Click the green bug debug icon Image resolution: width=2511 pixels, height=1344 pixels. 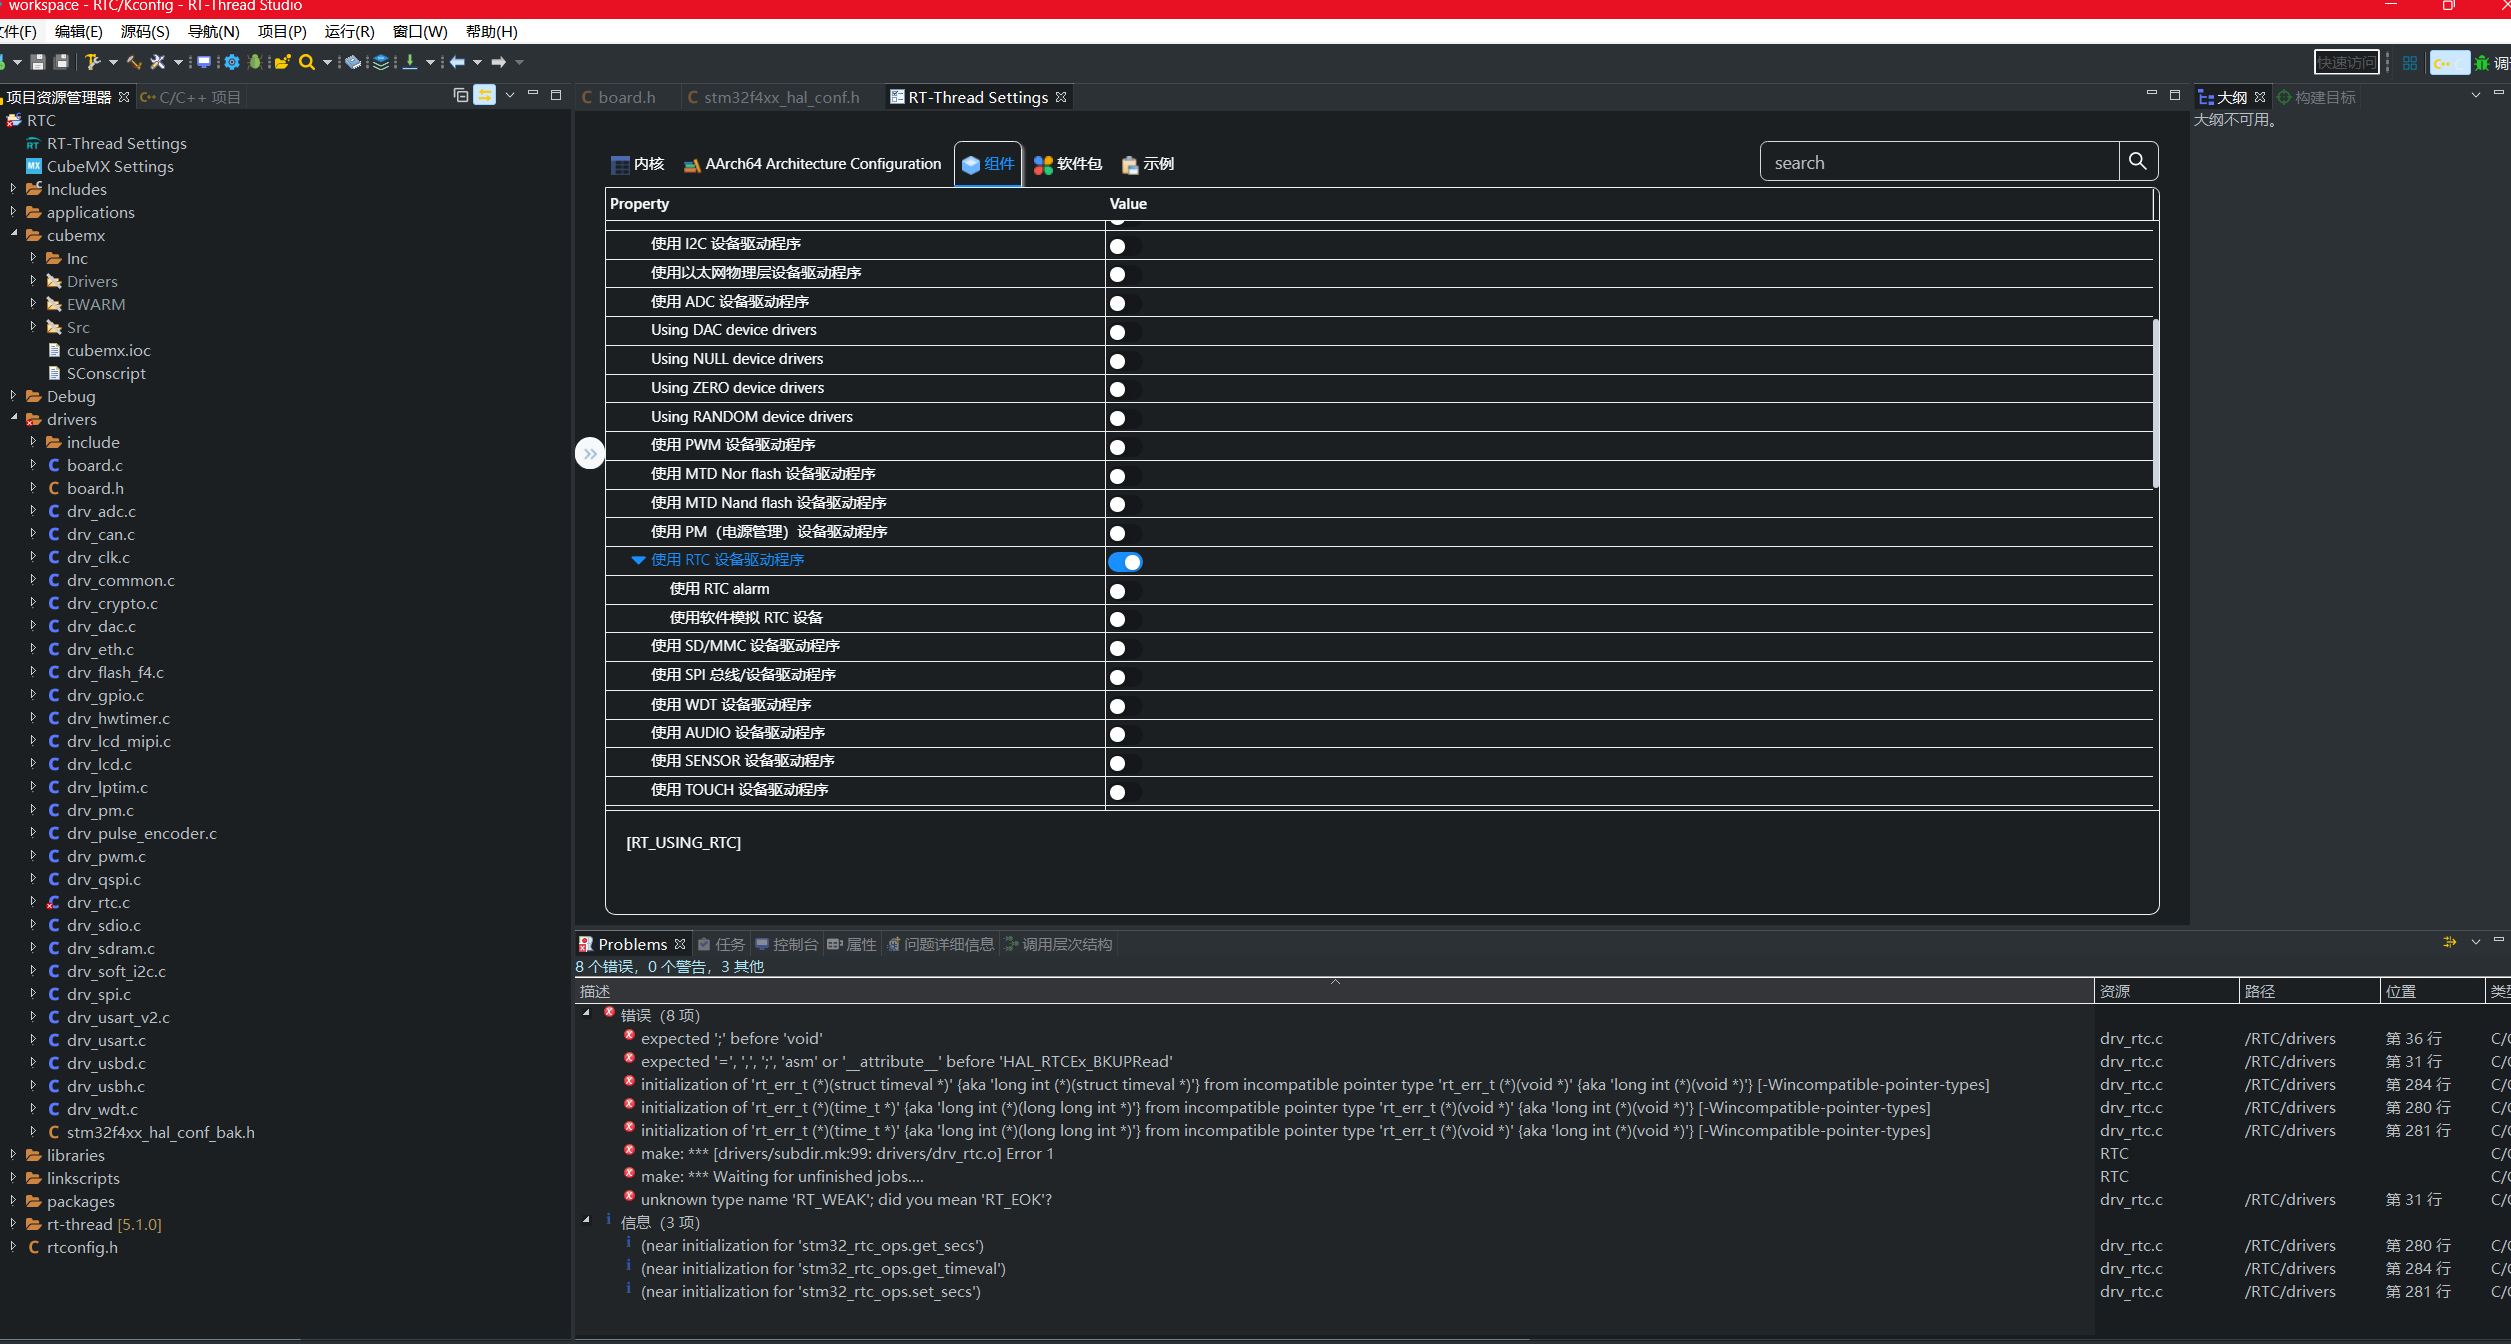[255, 62]
